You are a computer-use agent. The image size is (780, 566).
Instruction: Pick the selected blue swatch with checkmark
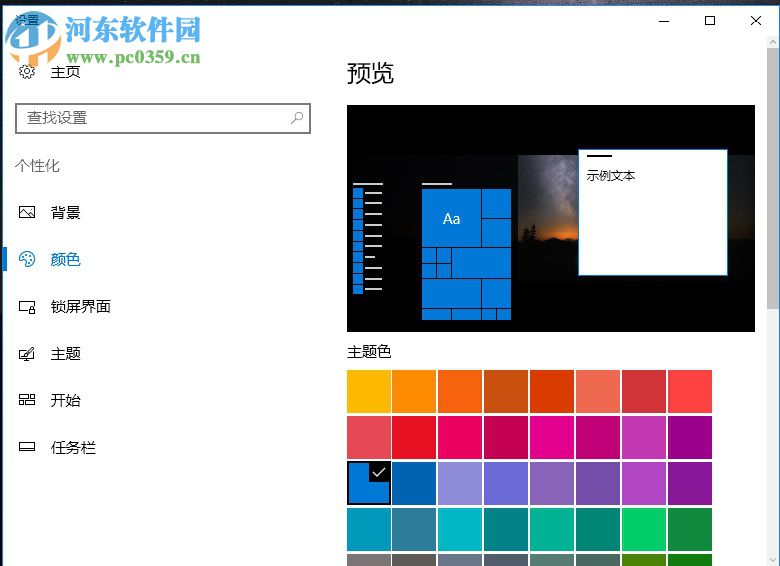coord(369,483)
